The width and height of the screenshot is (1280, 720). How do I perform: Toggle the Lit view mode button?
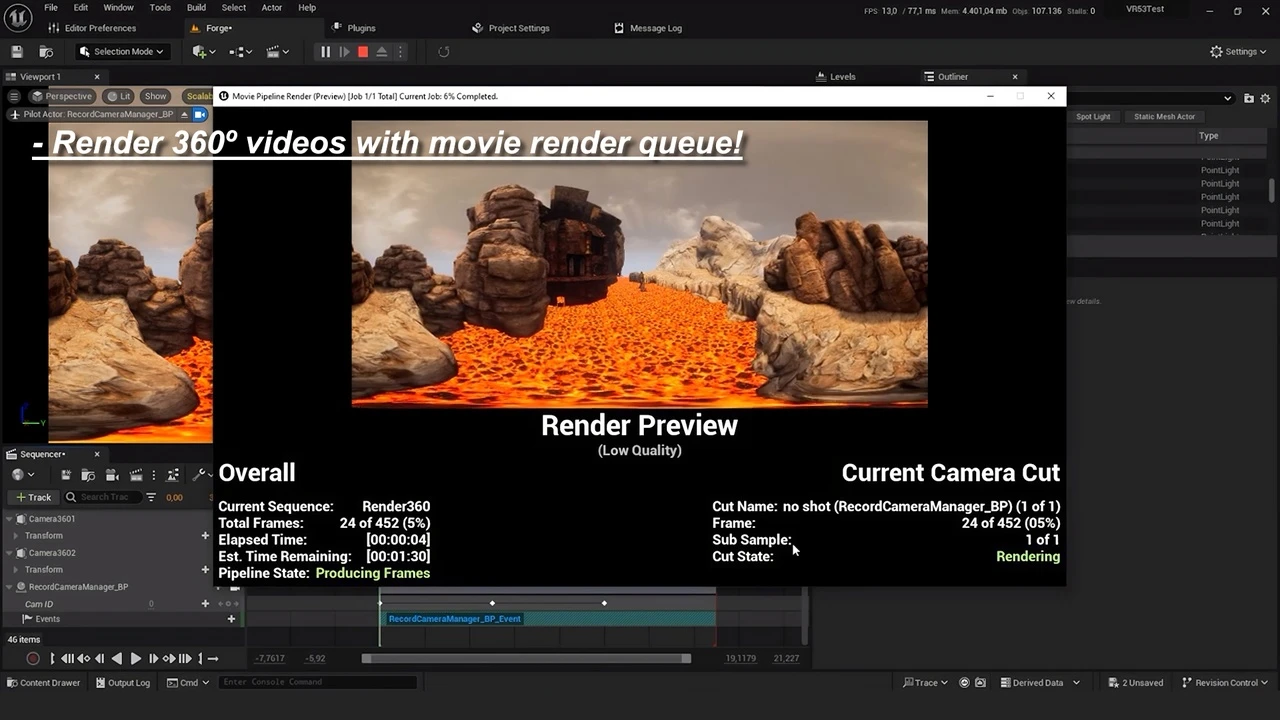point(120,96)
